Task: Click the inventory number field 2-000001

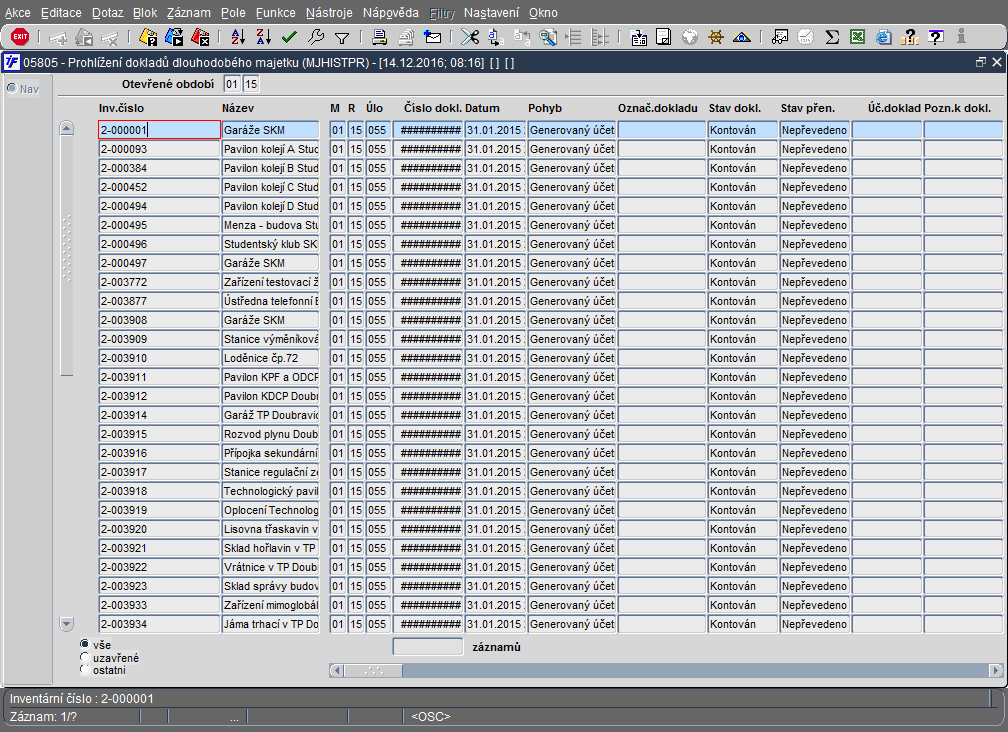Action: 159,130
